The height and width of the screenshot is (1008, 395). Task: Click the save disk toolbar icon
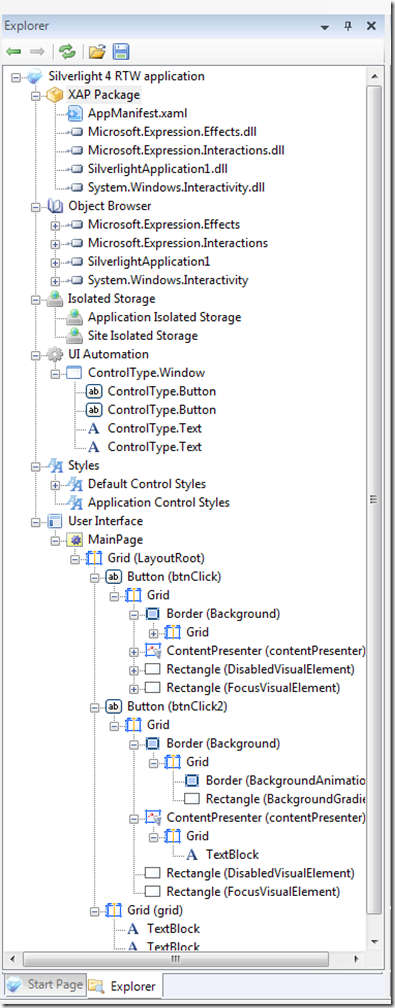pos(120,51)
